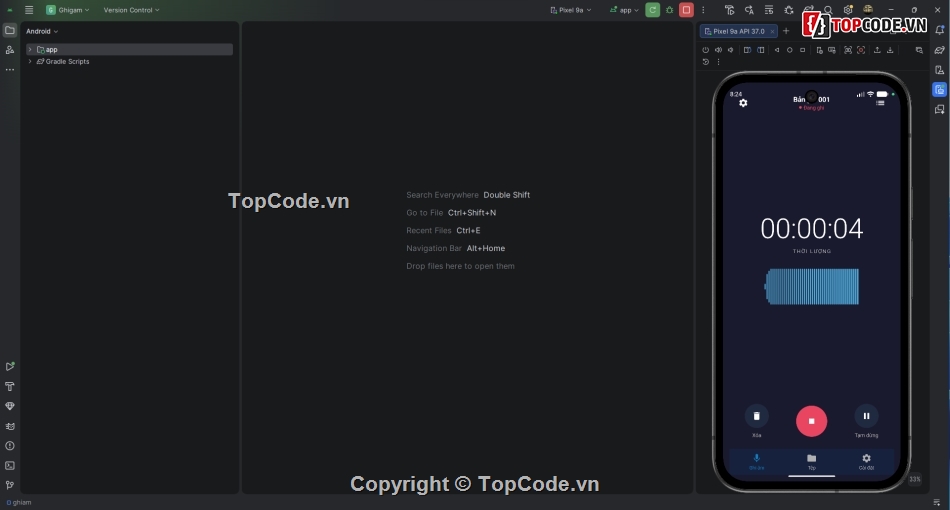Add a new running device tab
The height and width of the screenshot is (510, 950).
point(786,31)
